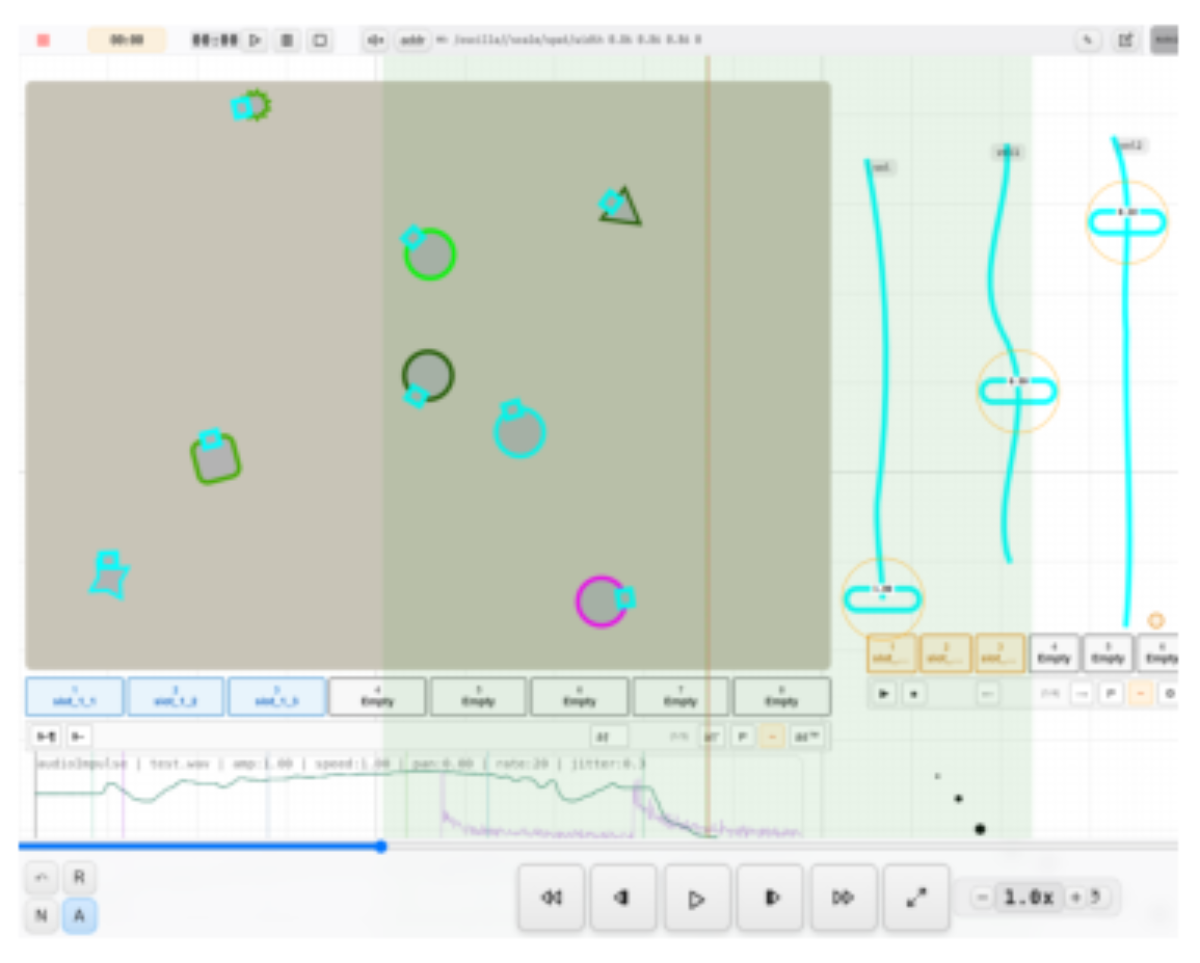Toggle the orange minus button under left slots
Screen dimensions: 1200x963
click(x=772, y=737)
